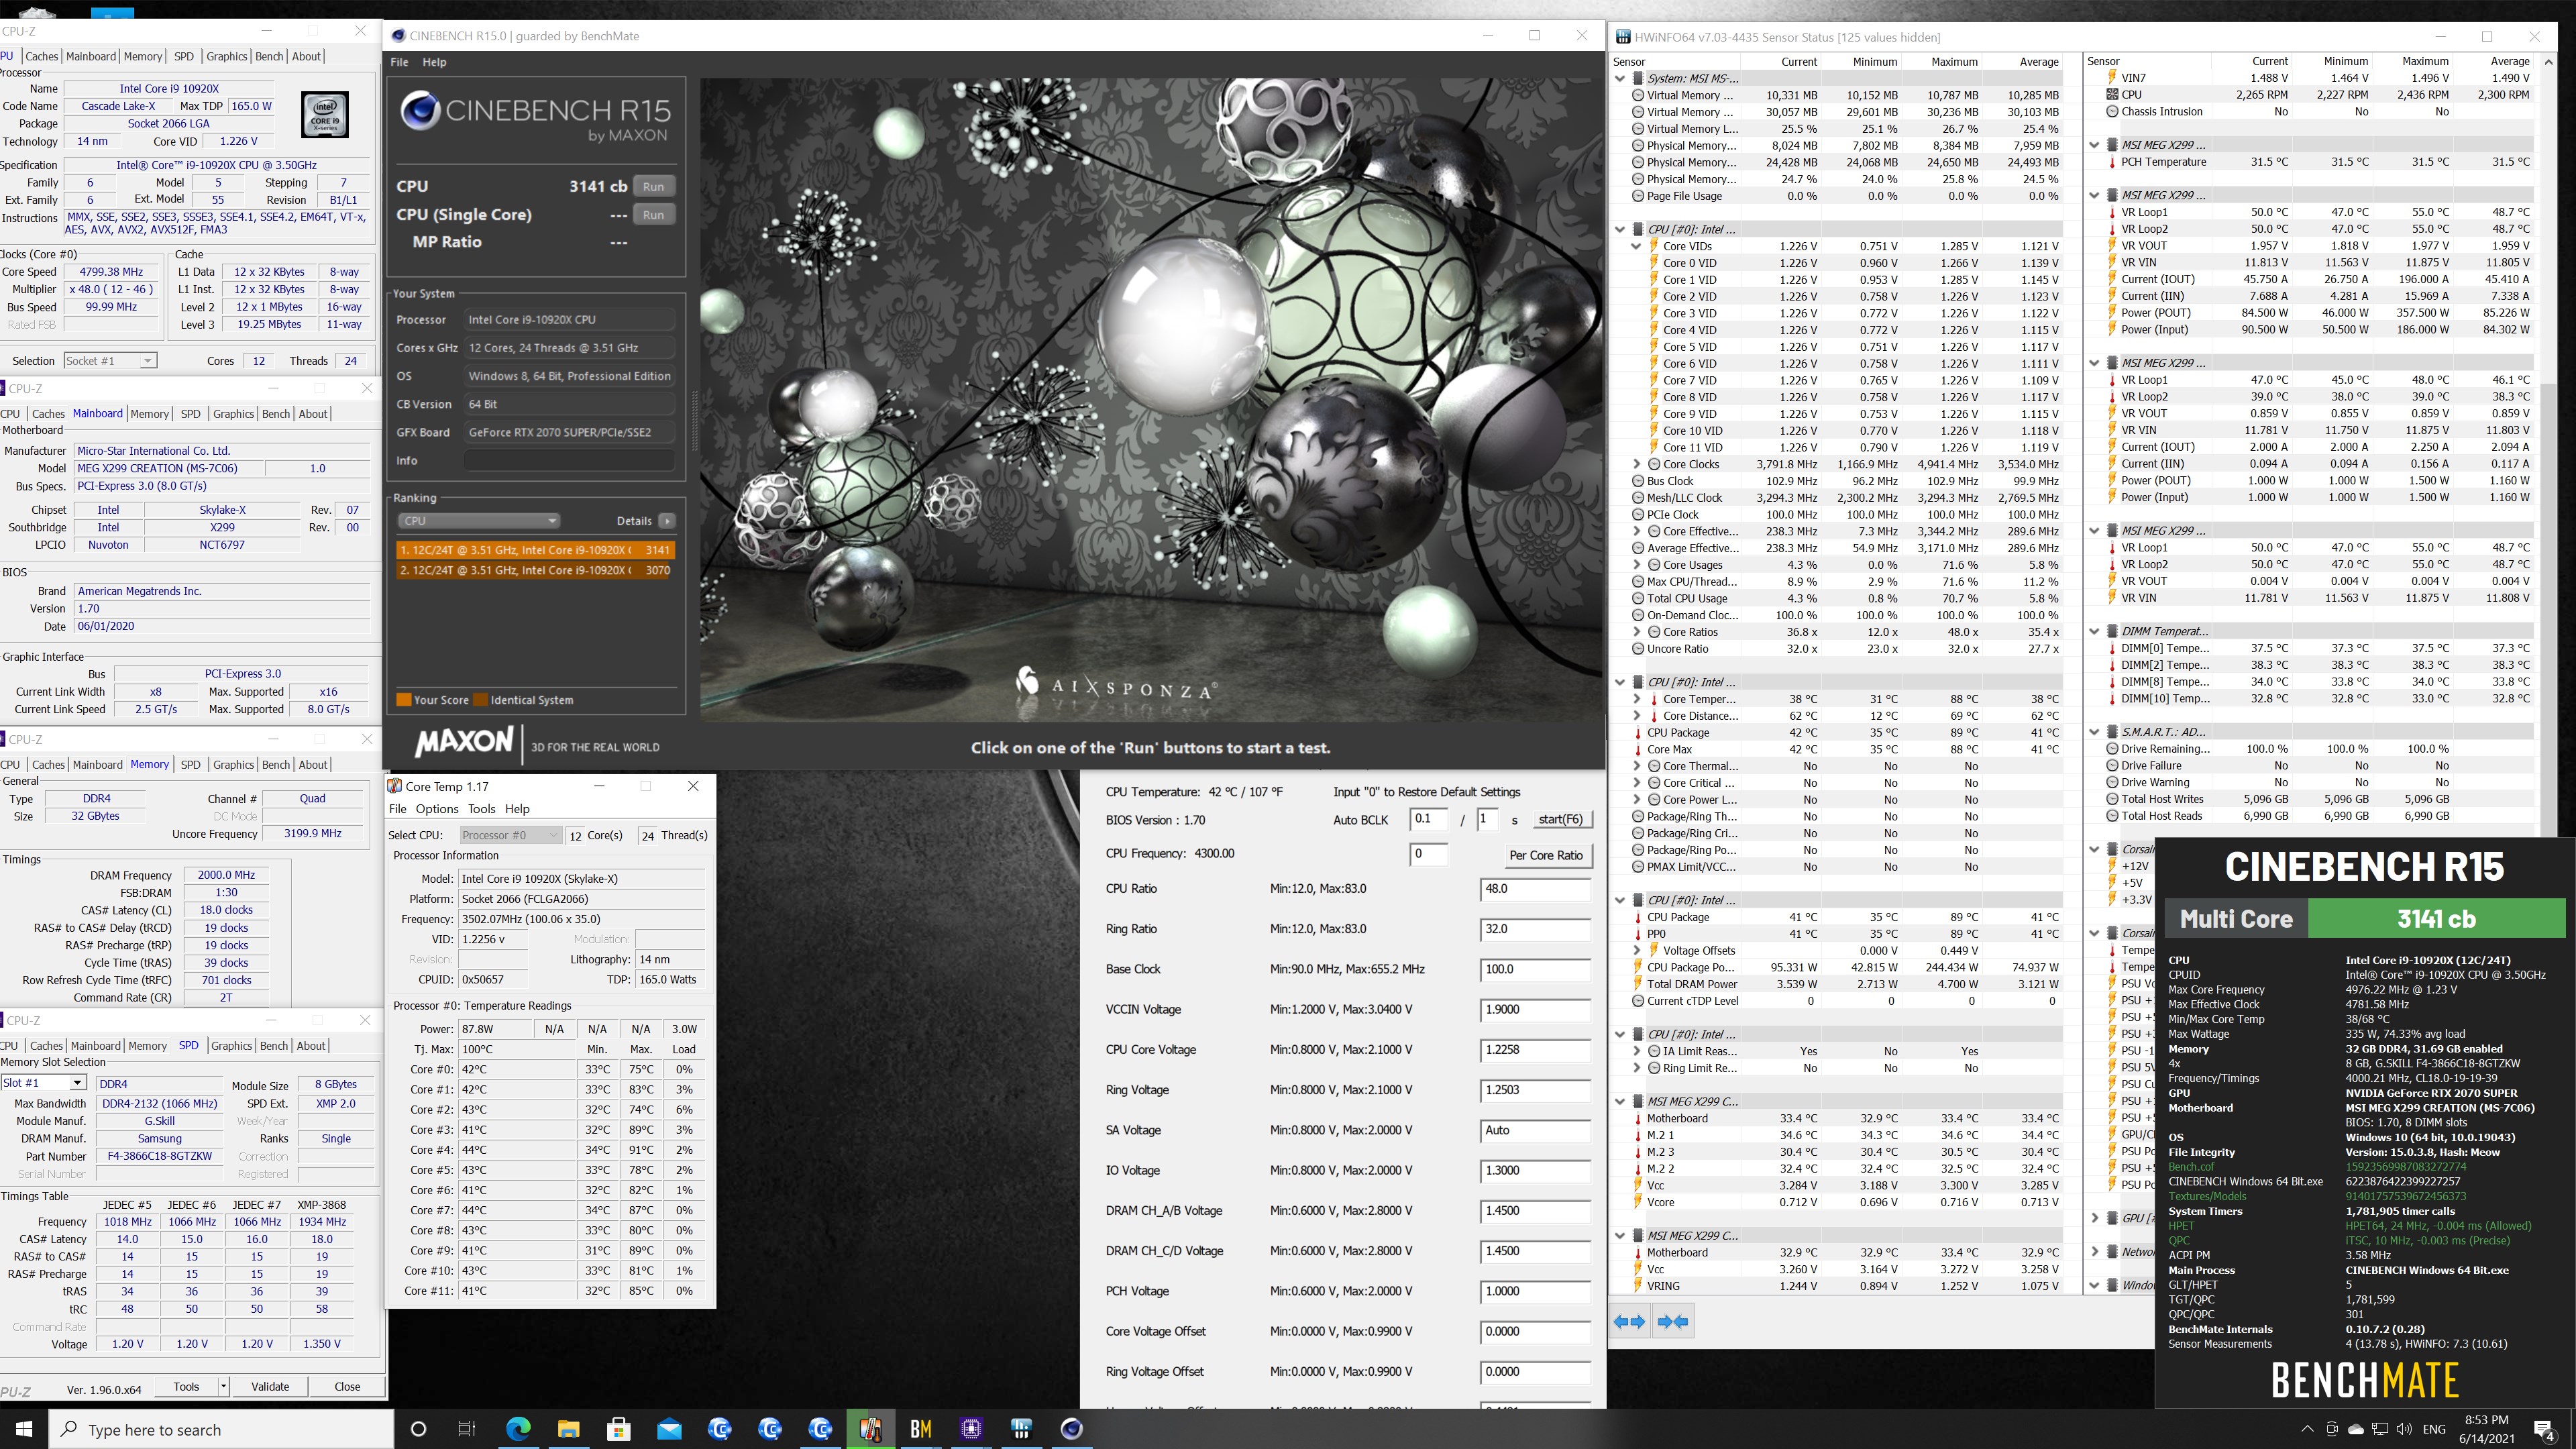Run the CPU (Single Core) test
This screenshot has width=2576, height=1449.
653,215
